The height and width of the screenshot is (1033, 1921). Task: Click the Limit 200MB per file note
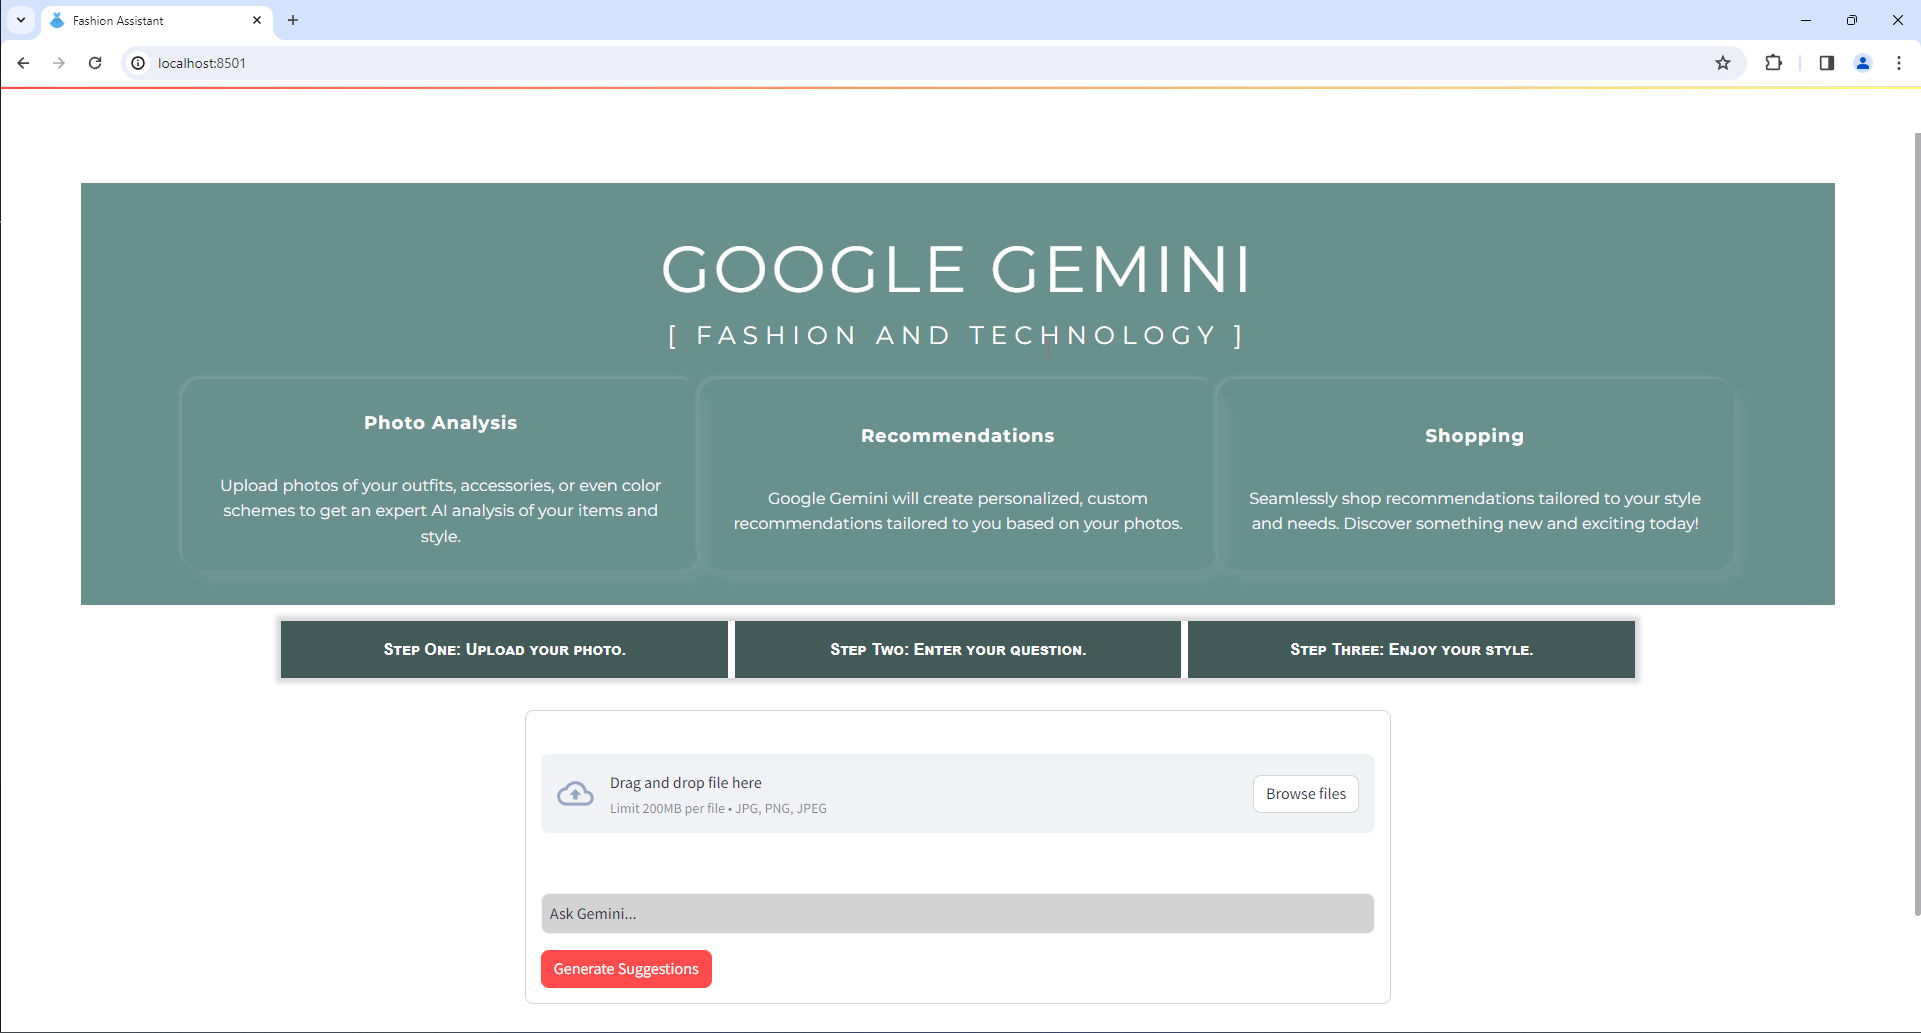[x=718, y=809]
